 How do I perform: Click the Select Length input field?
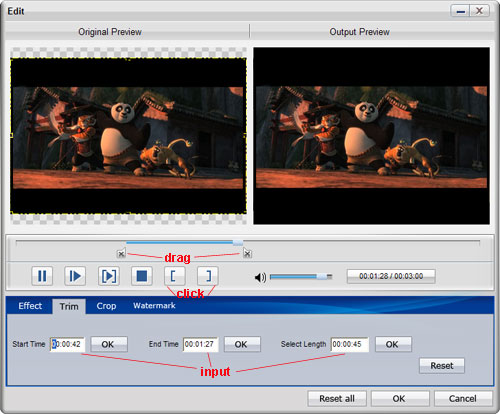(350, 344)
